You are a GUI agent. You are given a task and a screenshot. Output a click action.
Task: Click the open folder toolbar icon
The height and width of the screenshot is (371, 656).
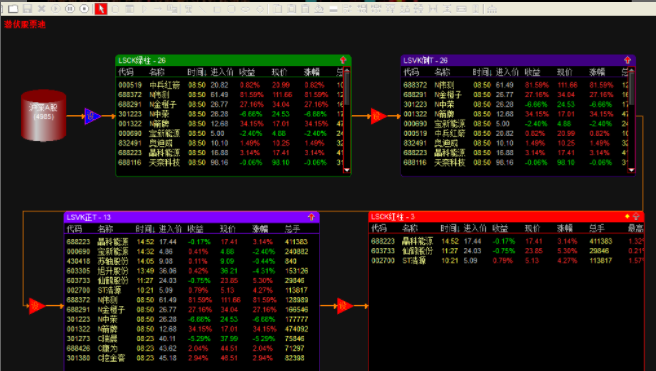tap(13, 8)
